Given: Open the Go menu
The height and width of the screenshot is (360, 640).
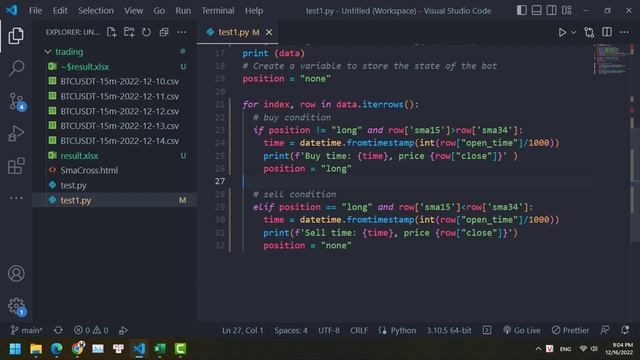Looking at the screenshot, I should click(159, 11).
